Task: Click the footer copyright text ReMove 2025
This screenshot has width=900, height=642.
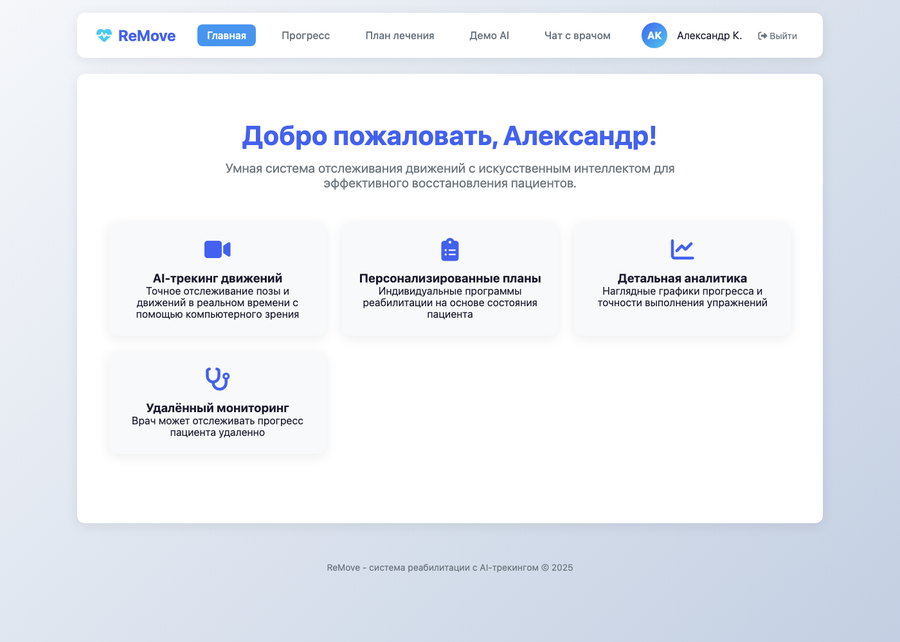Action: coord(449,567)
